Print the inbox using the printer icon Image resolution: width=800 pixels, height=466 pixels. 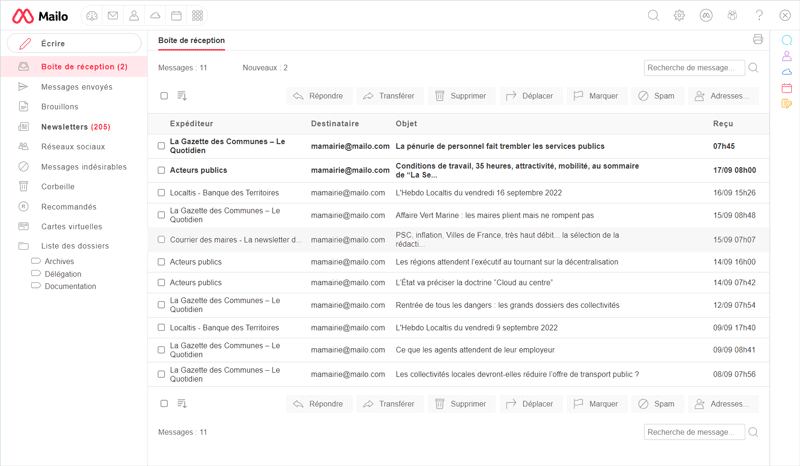757,40
